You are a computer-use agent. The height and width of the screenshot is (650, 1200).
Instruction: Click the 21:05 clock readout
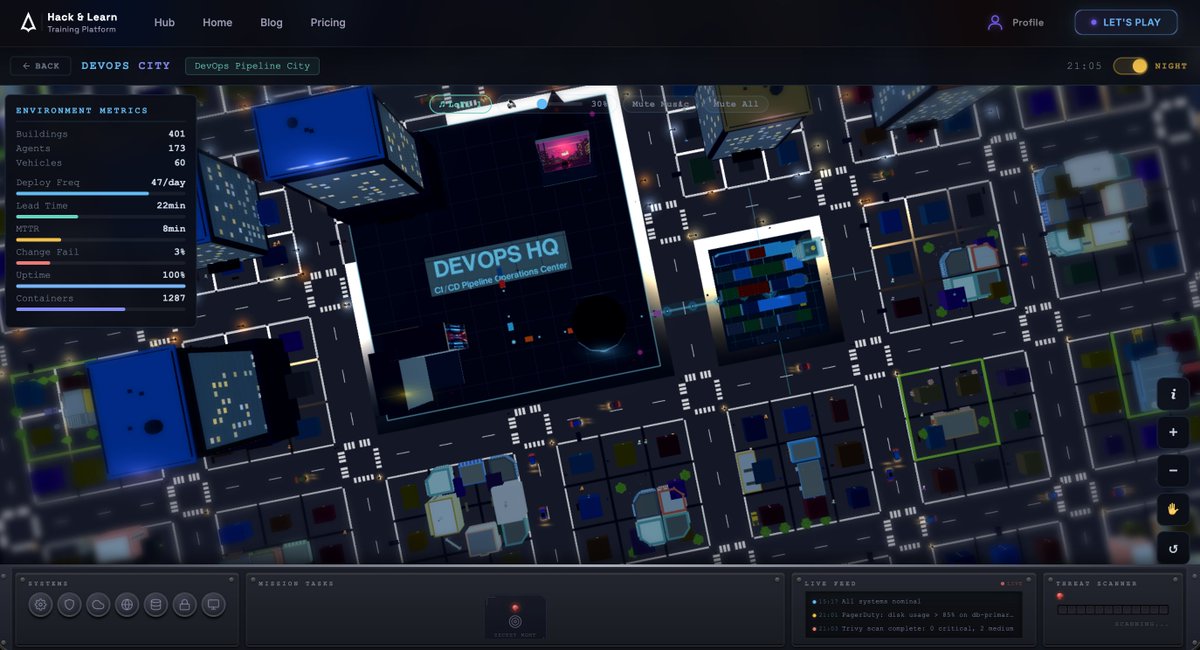pos(1084,66)
